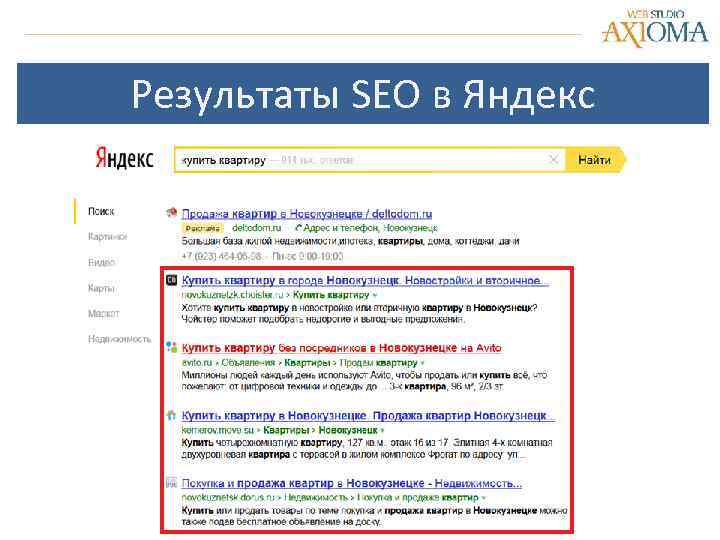Viewport: 720px width, 540px height.
Task: Click the kemerovo.move.su breadcrumb domain
Action: coord(218,430)
